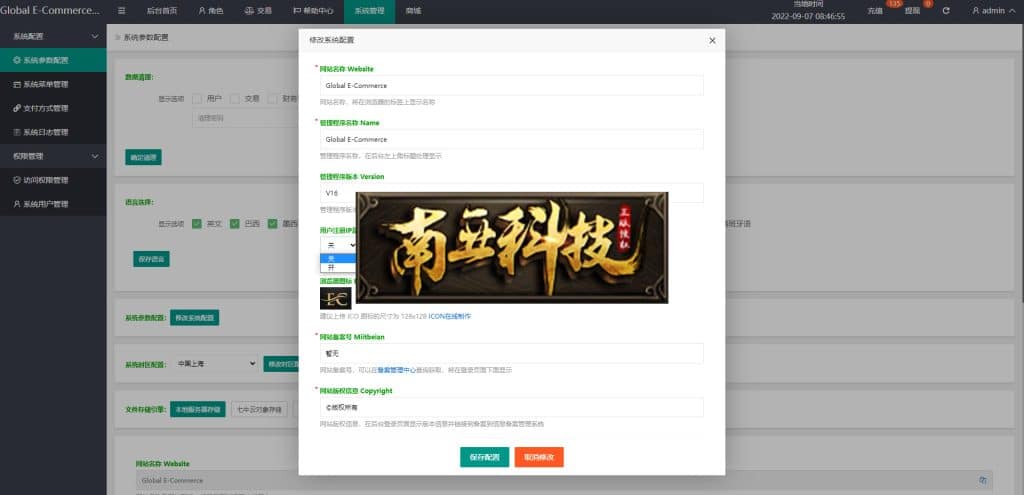Toggle the hamburger sidebar collapse icon
This screenshot has width=1024, height=495.
coord(122,10)
